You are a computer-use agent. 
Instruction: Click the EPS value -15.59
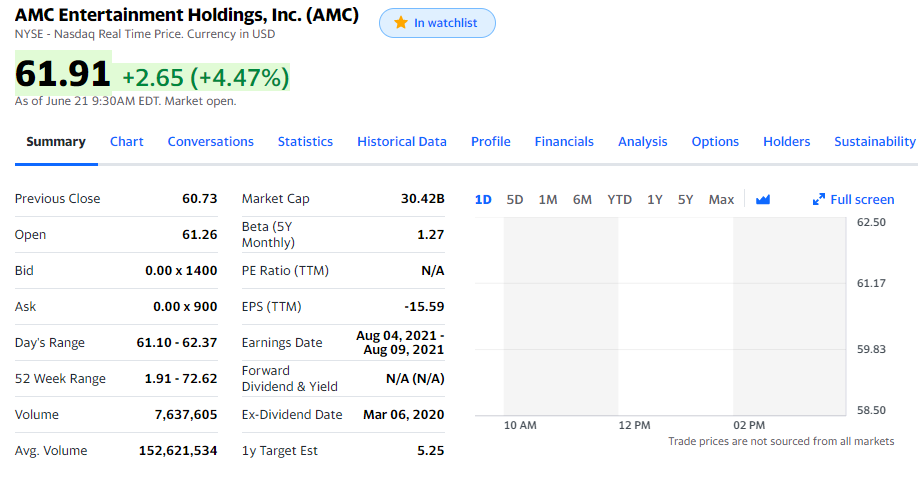click(424, 307)
